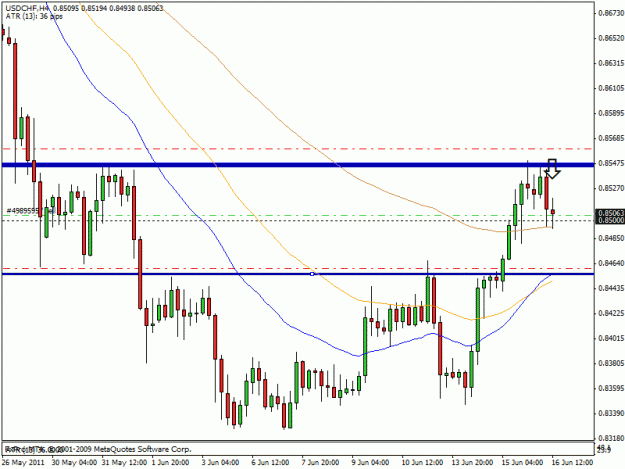The image size is (625, 469).
Task: Click the ATR (13): 36 pips label
Action: tap(34, 16)
